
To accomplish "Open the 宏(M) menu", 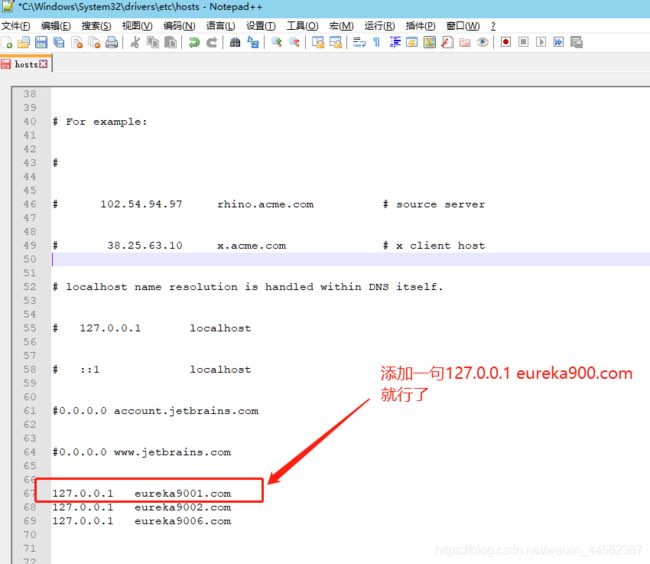I will (342, 26).
